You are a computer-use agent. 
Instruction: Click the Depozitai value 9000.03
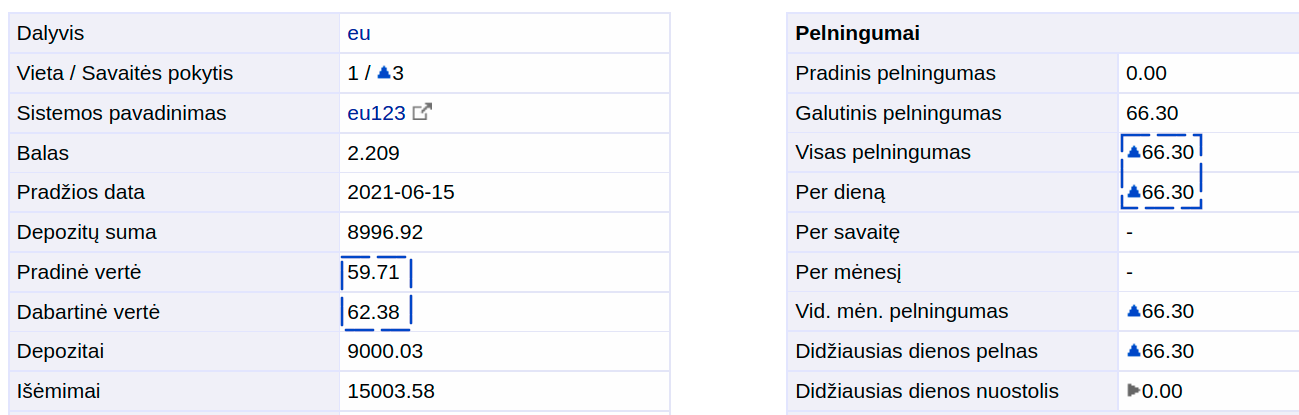tap(385, 351)
